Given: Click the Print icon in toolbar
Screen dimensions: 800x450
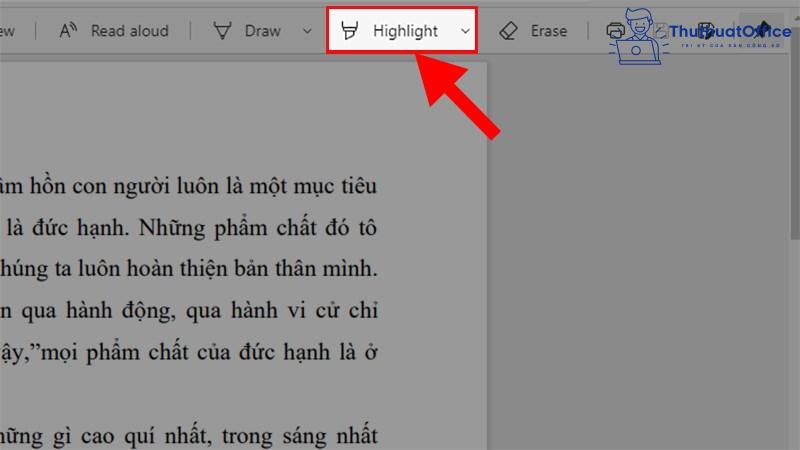Looking at the screenshot, I should pyautogui.click(x=615, y=31).
